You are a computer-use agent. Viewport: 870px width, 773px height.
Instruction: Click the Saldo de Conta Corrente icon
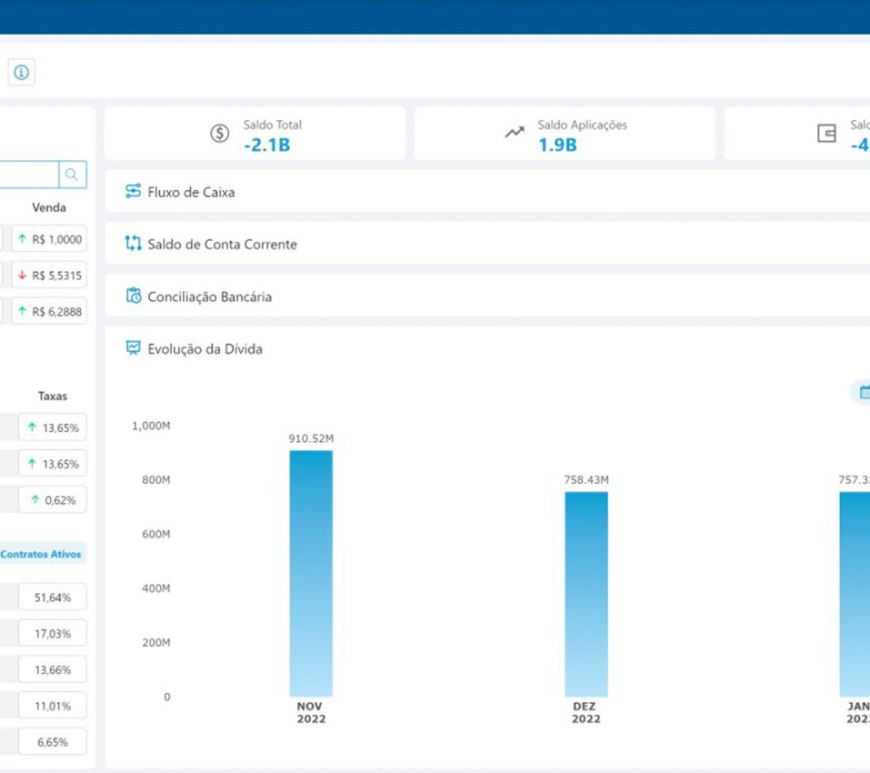(x=133, y=244)
